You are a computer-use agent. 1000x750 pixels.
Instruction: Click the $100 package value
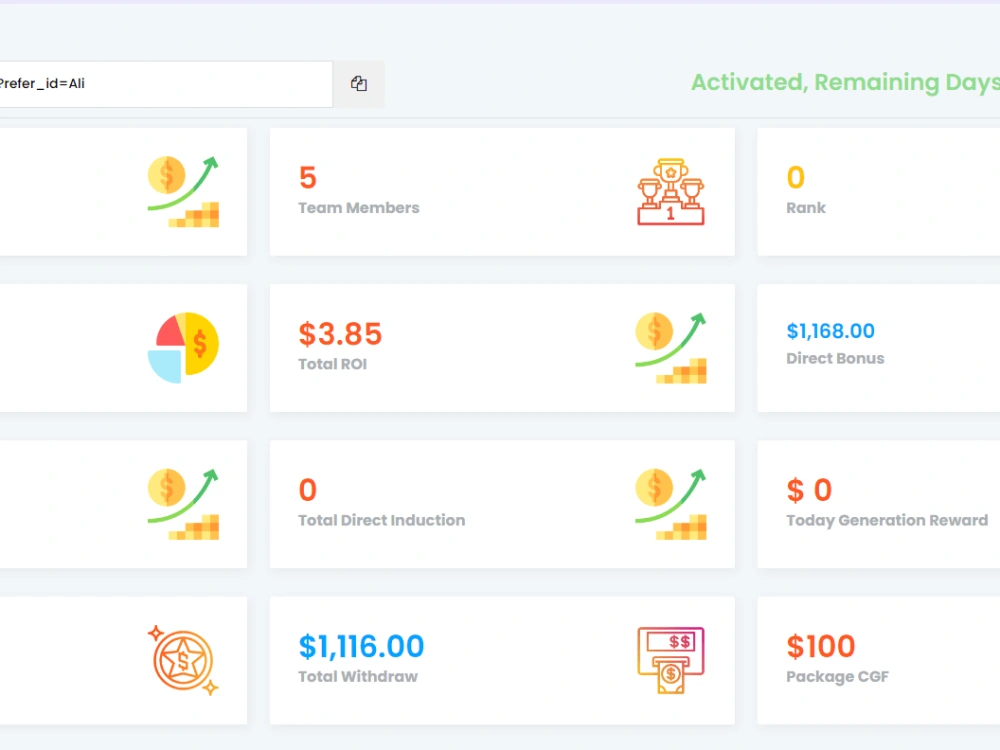click(x=820, y=646)
